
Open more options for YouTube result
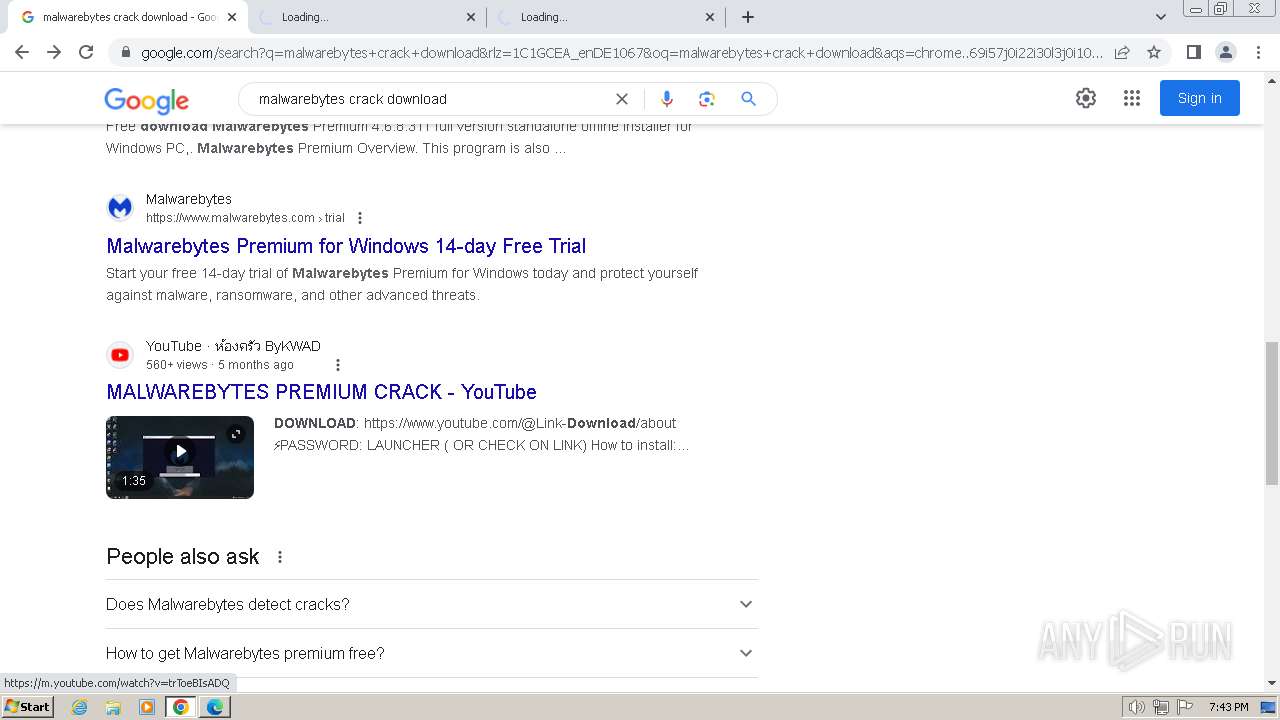tap(338, 365)
